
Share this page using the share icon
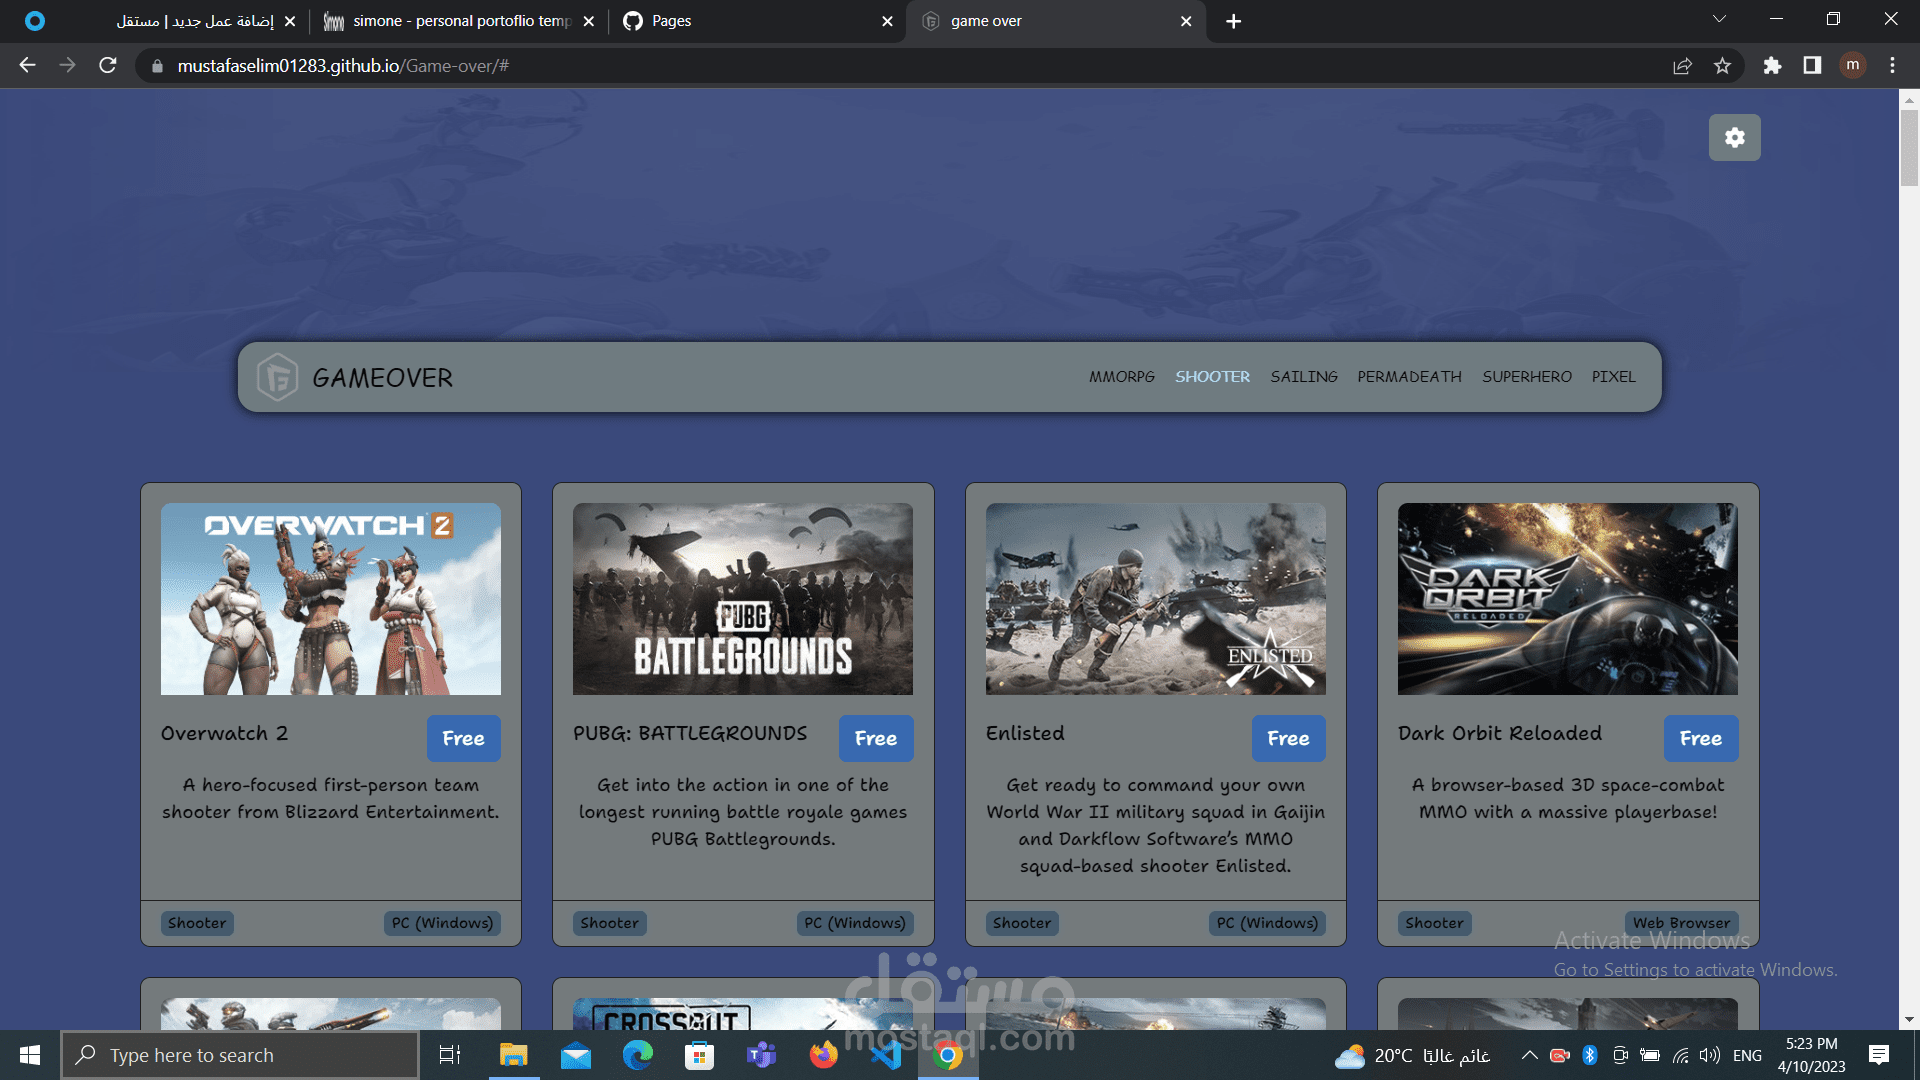click(x=1682, y=66)
